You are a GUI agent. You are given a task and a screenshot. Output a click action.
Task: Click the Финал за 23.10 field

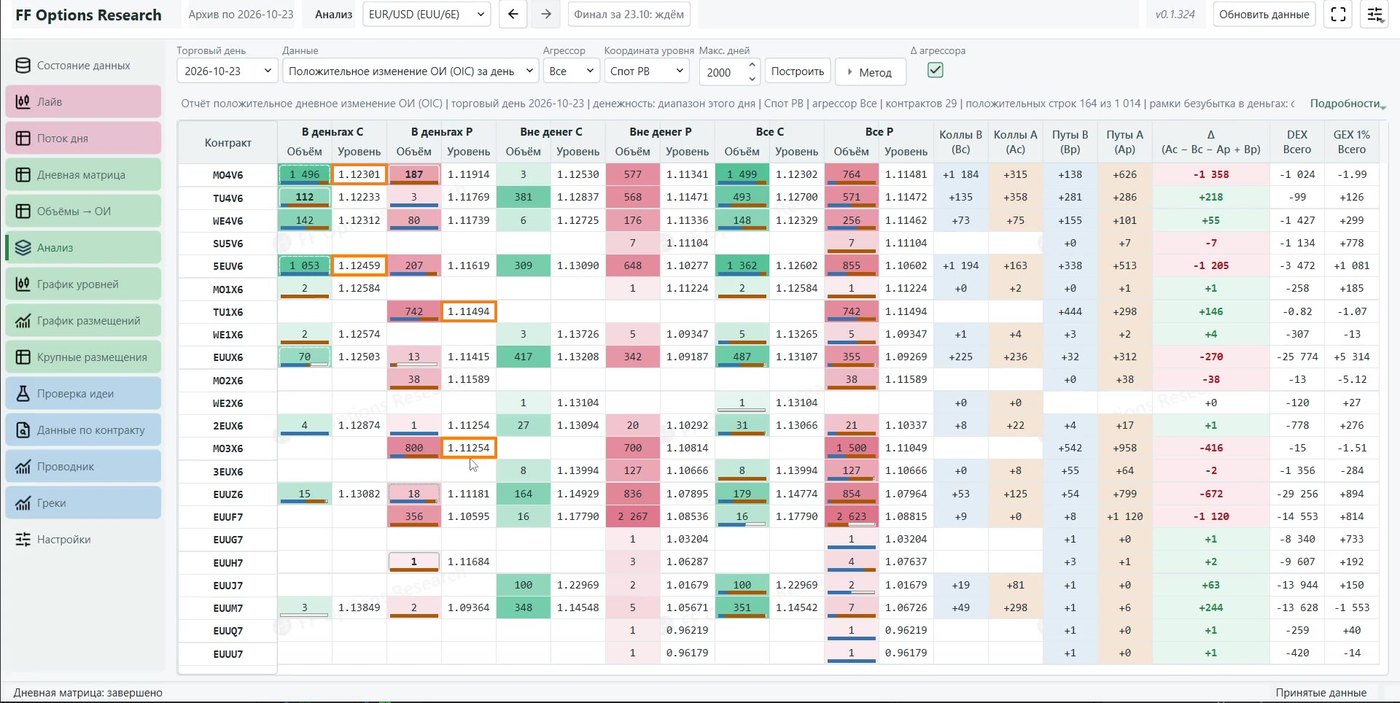[629, 14]
